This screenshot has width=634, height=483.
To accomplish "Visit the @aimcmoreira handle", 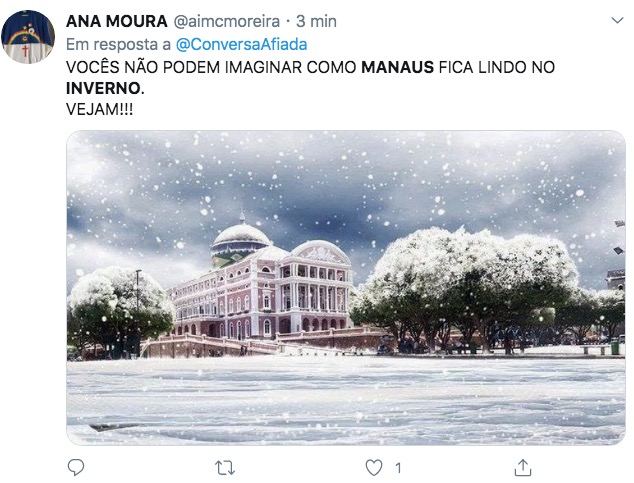I will coord(226,21).
